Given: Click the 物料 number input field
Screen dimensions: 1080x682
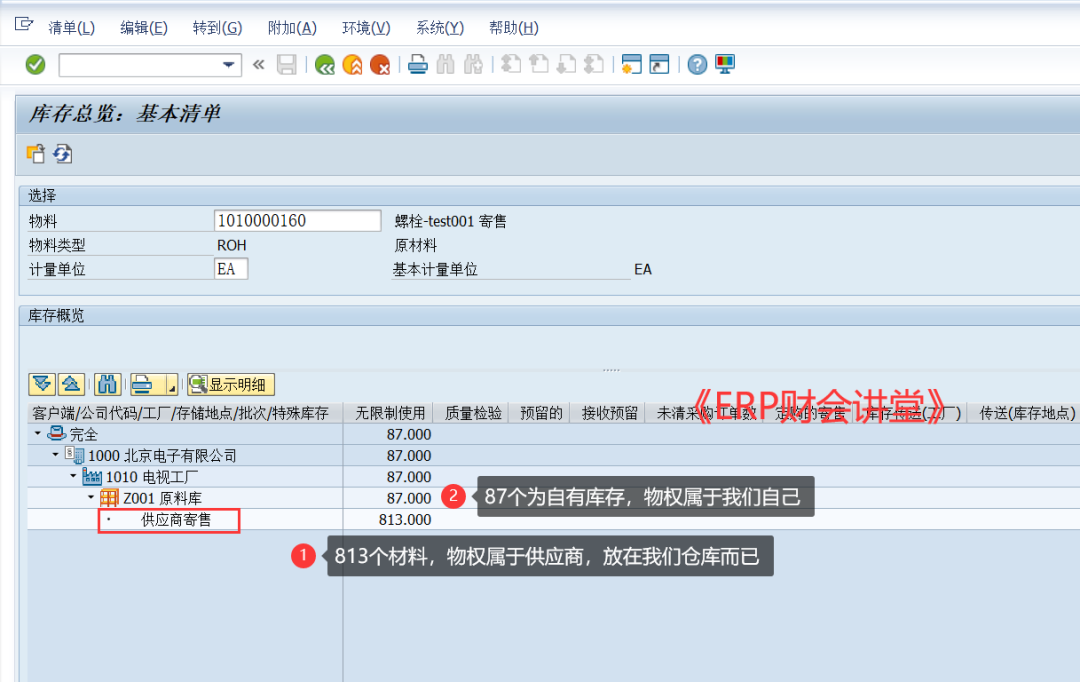Looking at the screenshot, I should [297, 221].
